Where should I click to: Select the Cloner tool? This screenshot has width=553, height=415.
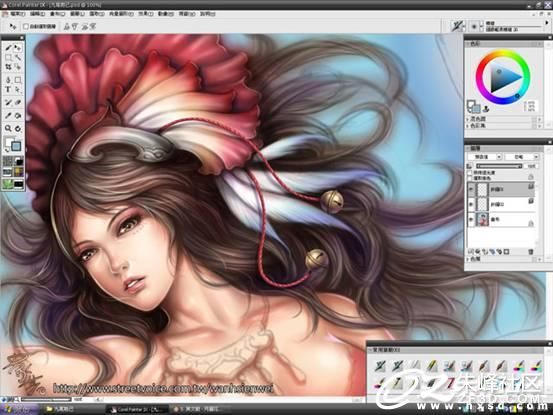pos(8,103)
